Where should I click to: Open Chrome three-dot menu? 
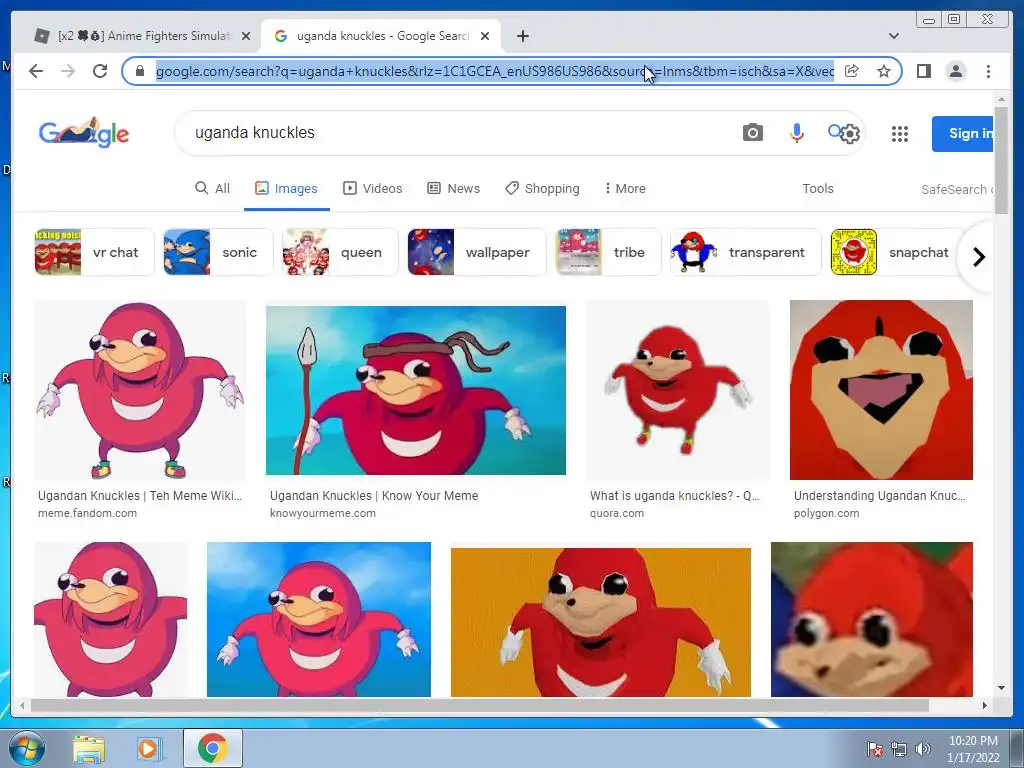pos(988,71)
